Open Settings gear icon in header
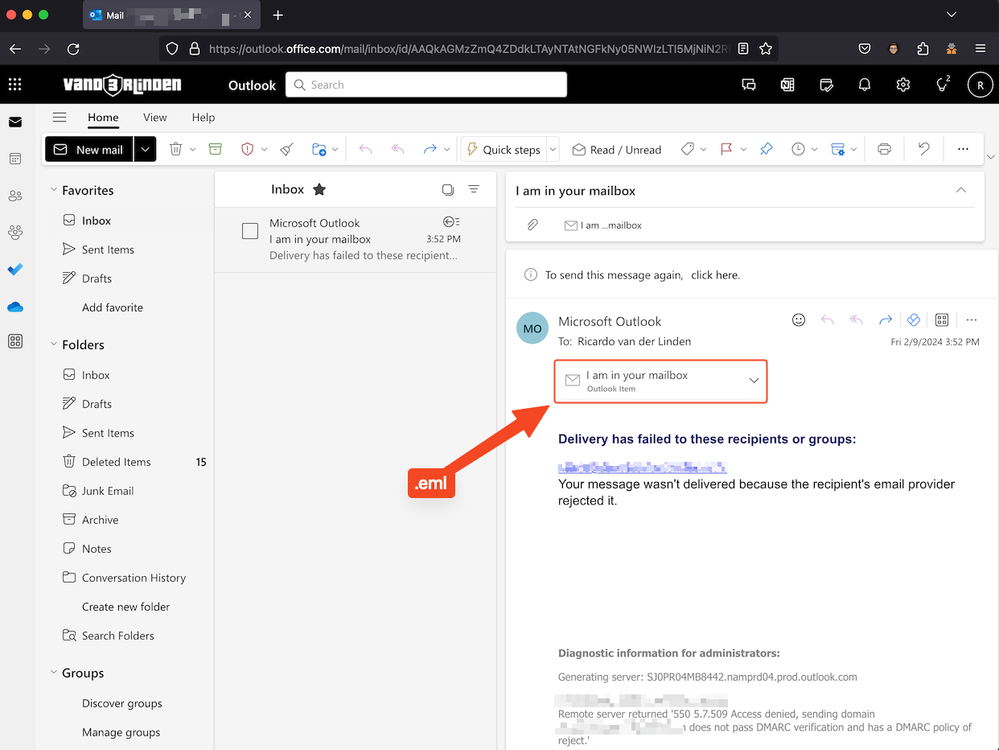999x750 pixels. [903, 85]
